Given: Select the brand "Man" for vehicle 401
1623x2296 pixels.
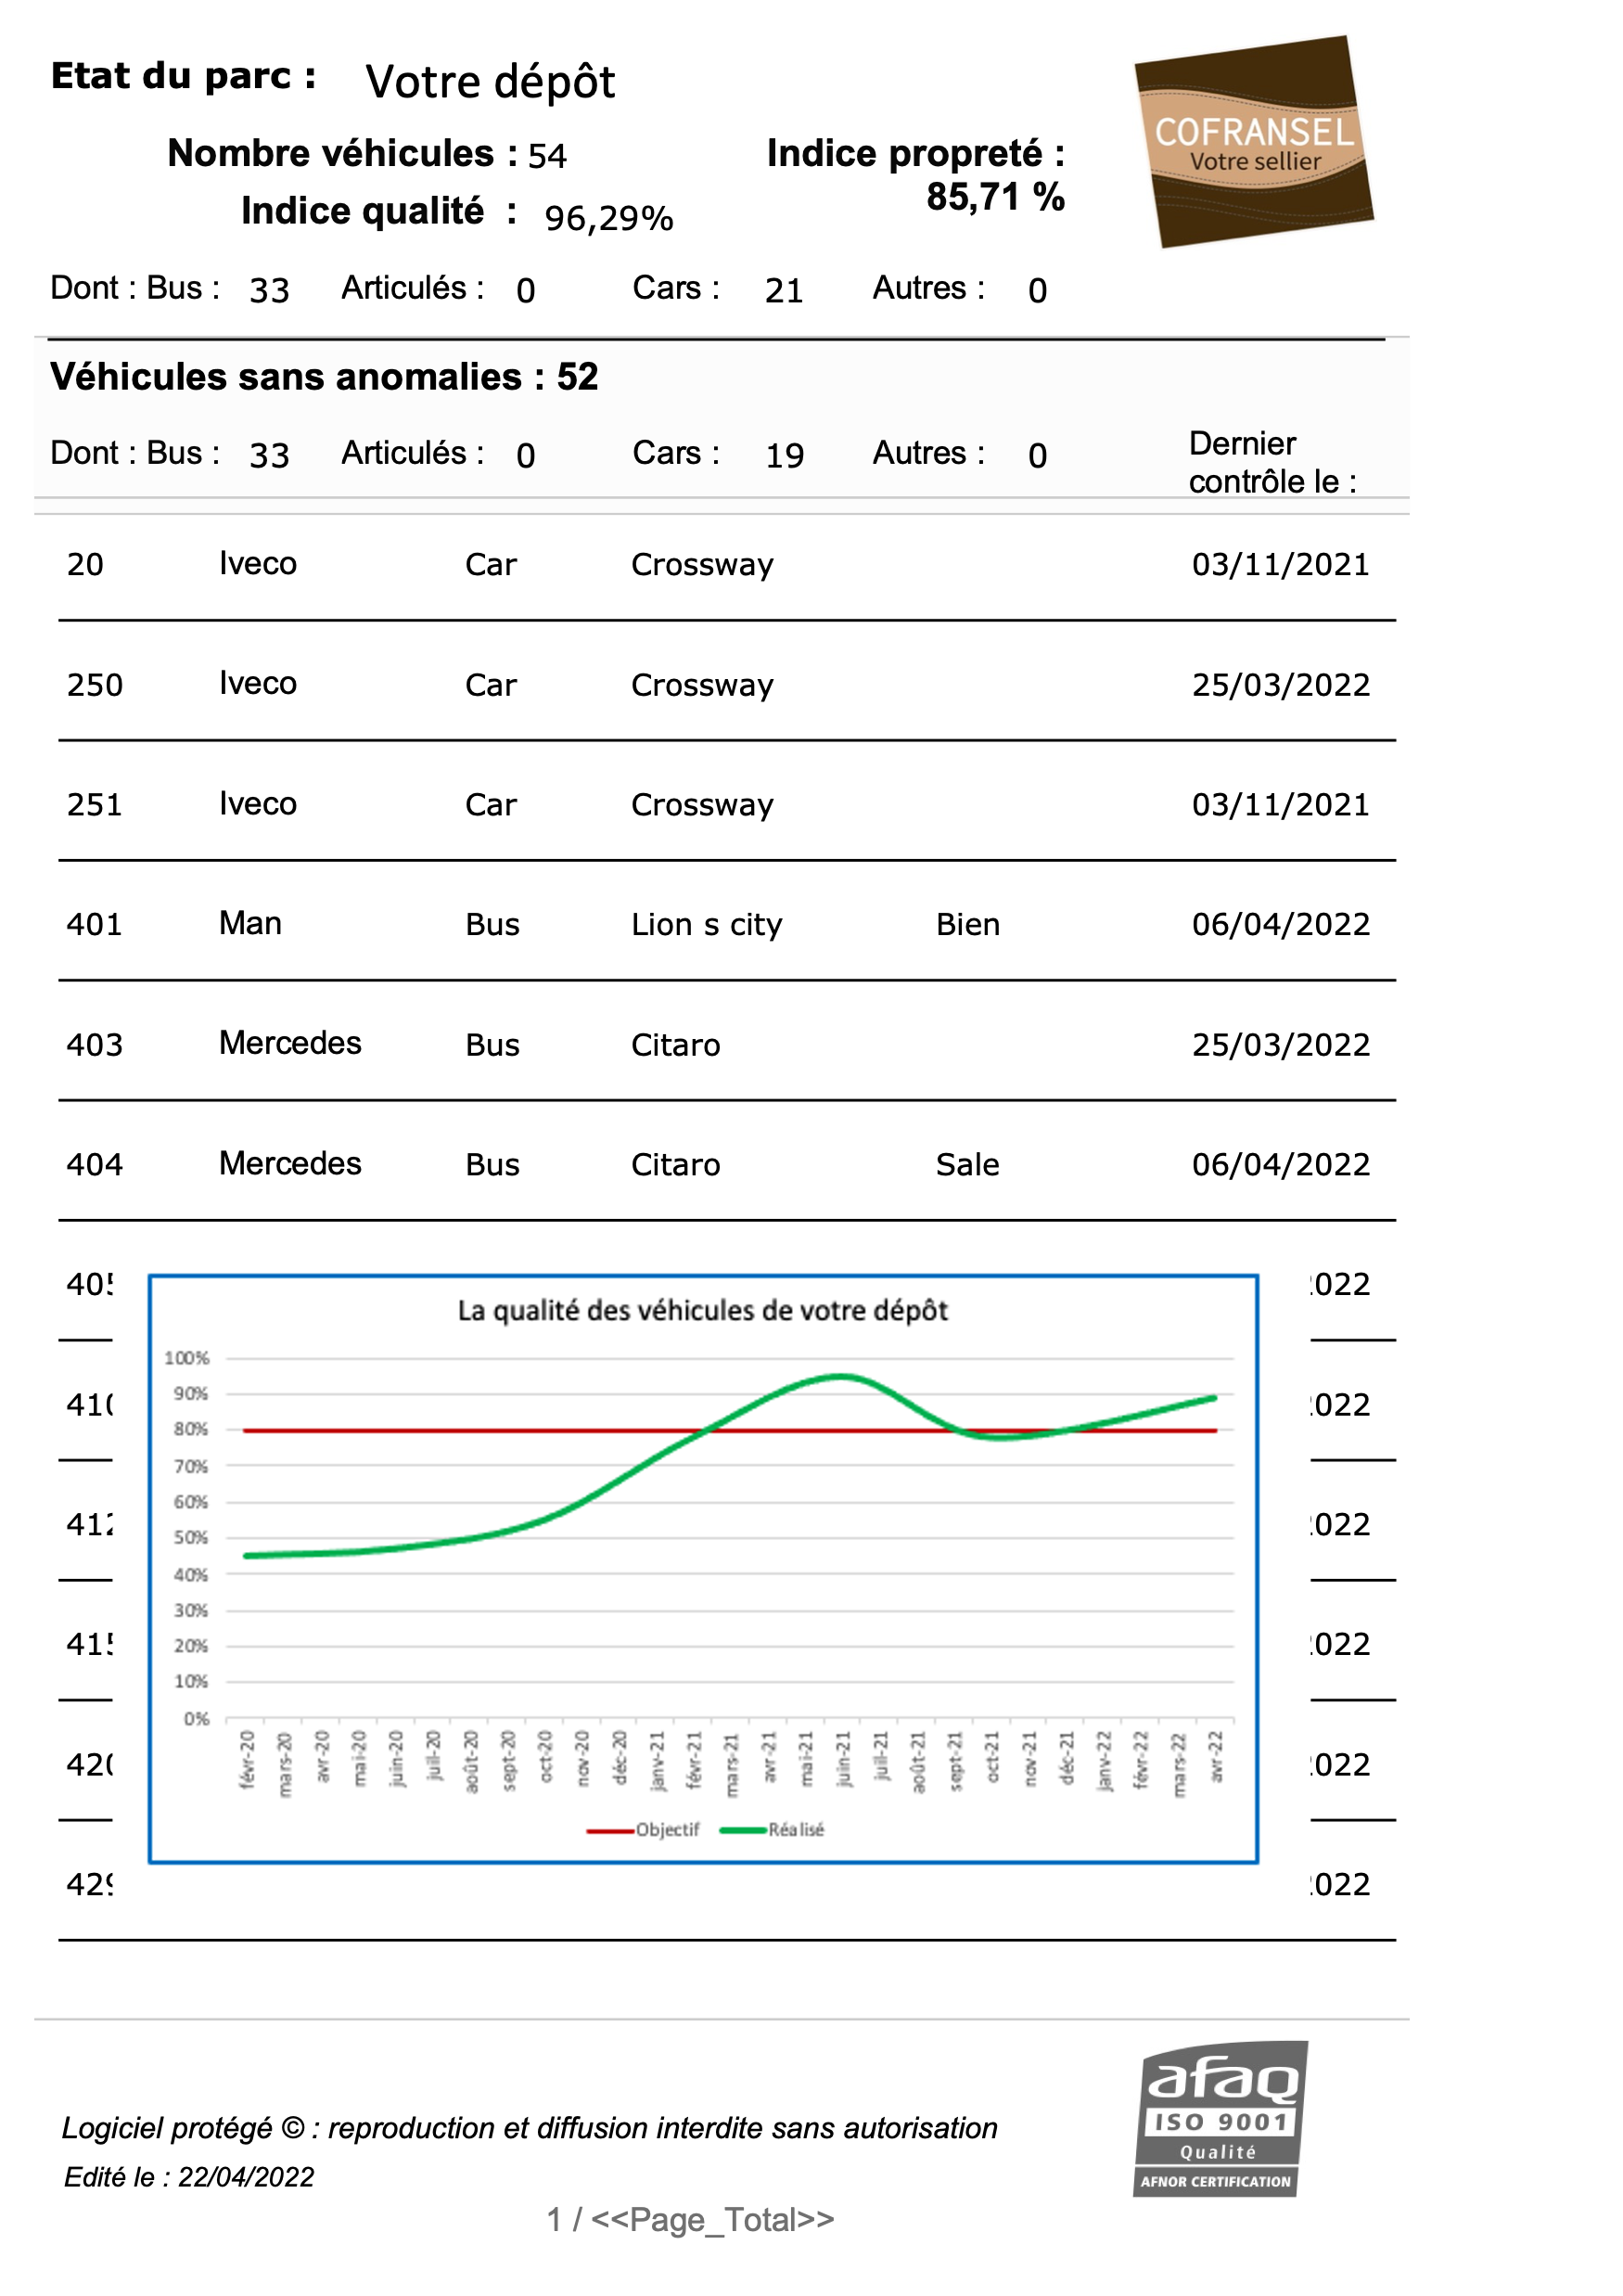Looking at the screenshot, I should tap(250, 923).
